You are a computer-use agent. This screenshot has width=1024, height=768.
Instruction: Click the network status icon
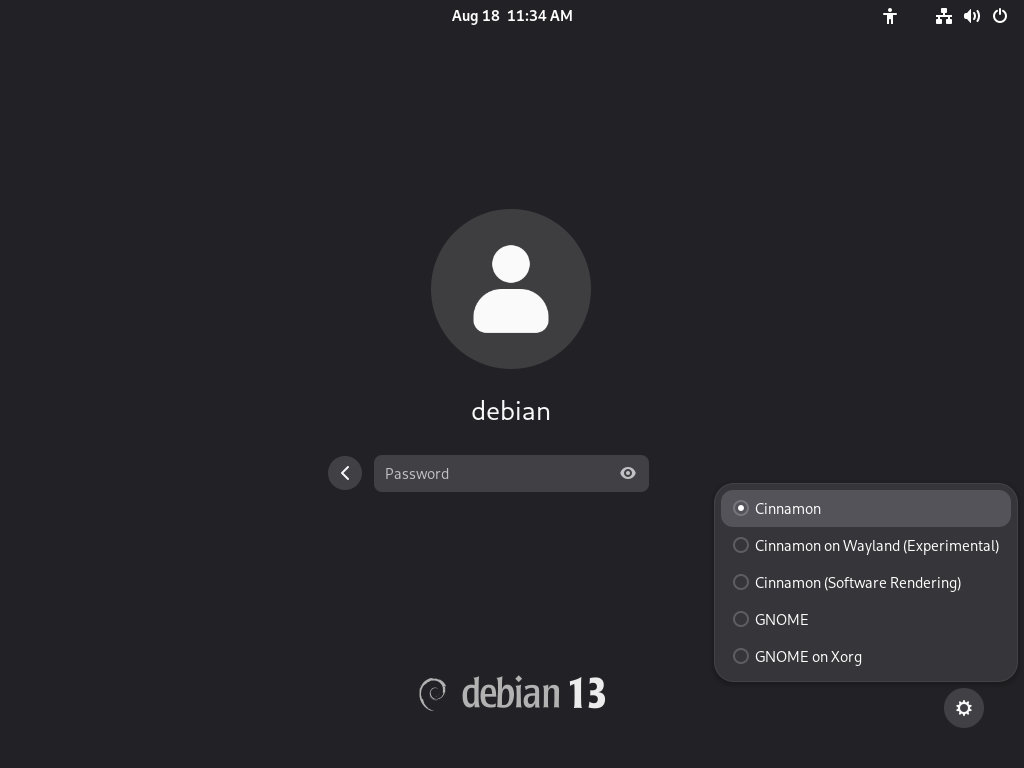(x=943, y=16)
